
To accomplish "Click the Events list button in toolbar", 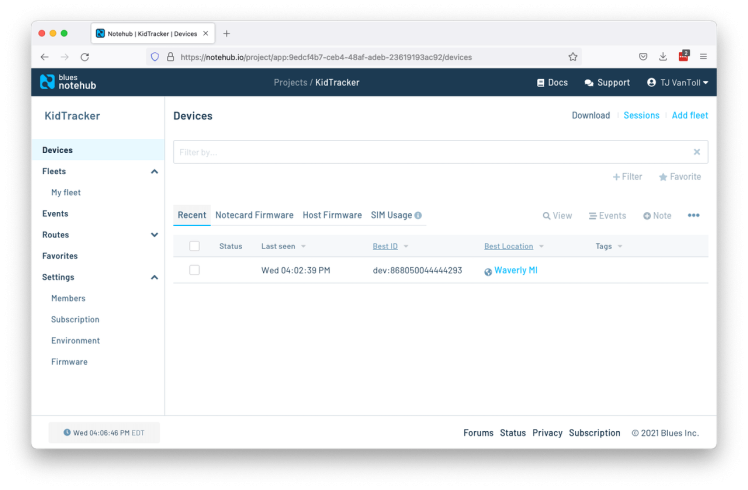I will pos(607,216).
